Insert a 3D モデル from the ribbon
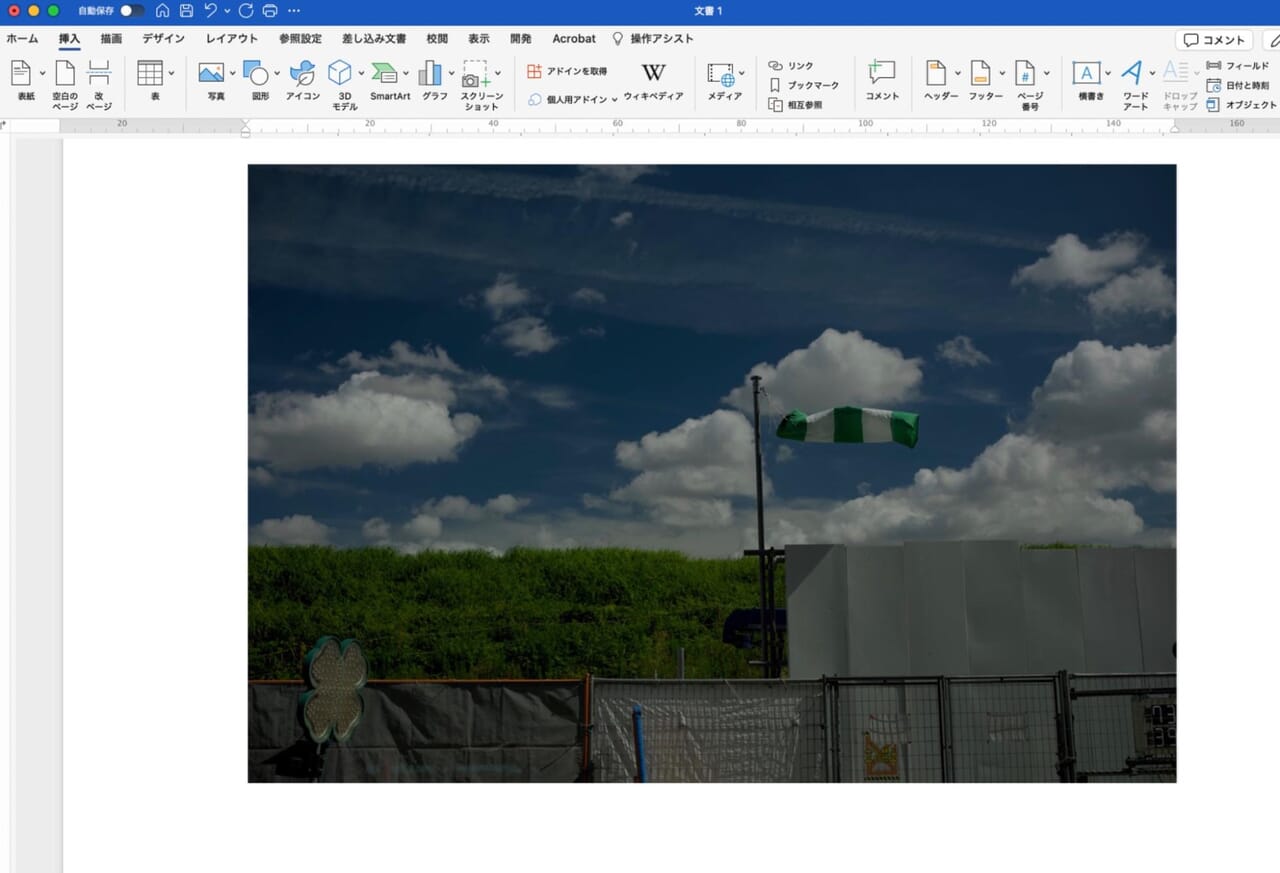Screen dimensions: 1280x873 point(340,74)
